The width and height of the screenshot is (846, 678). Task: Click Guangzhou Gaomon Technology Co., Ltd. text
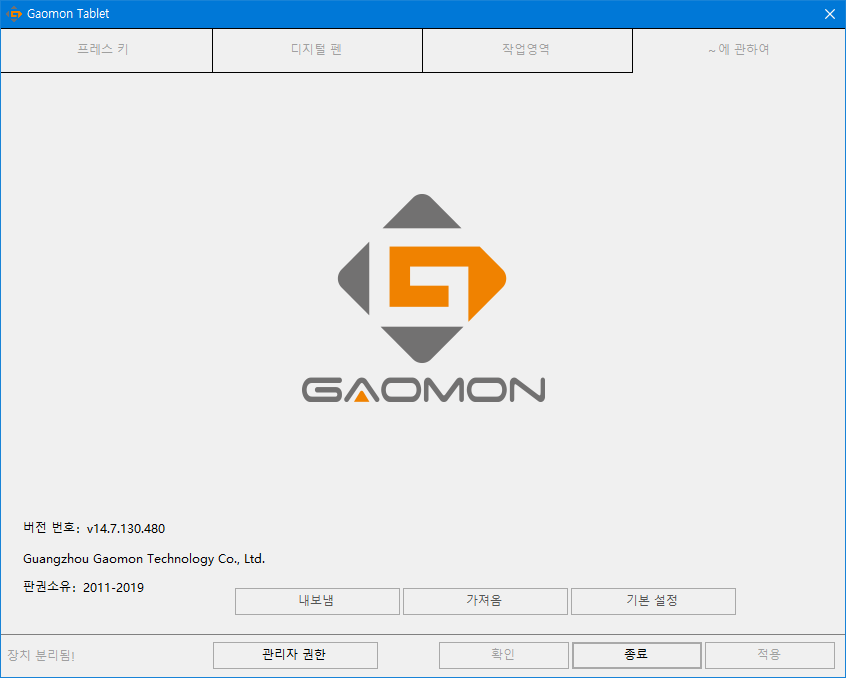(x=144, y=559)
